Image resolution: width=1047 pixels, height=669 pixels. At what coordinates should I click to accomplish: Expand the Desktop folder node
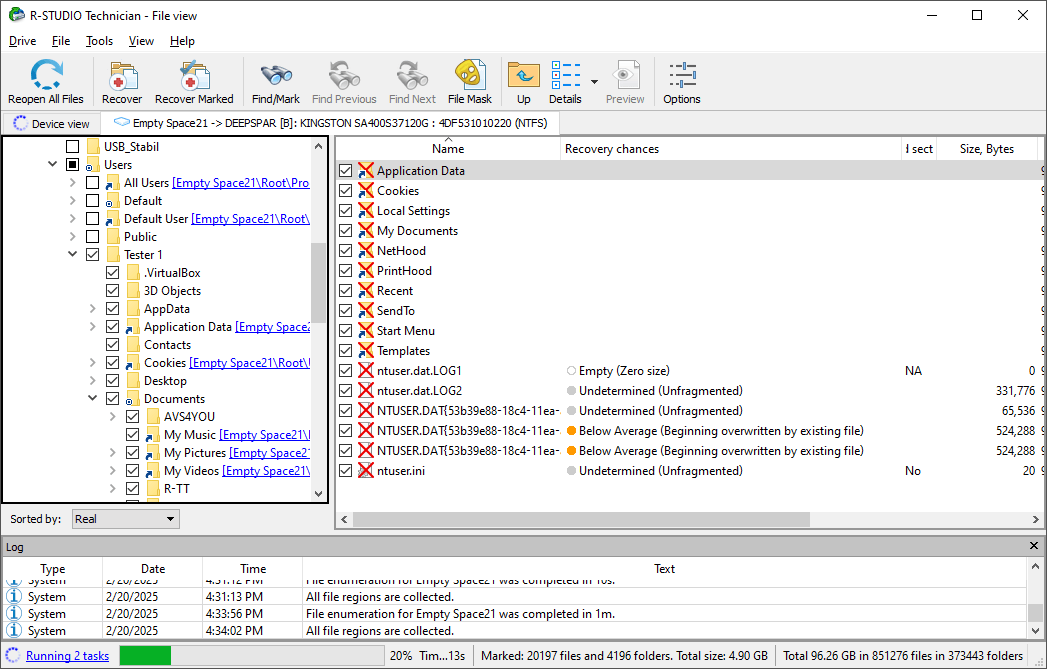coord(93,381)
